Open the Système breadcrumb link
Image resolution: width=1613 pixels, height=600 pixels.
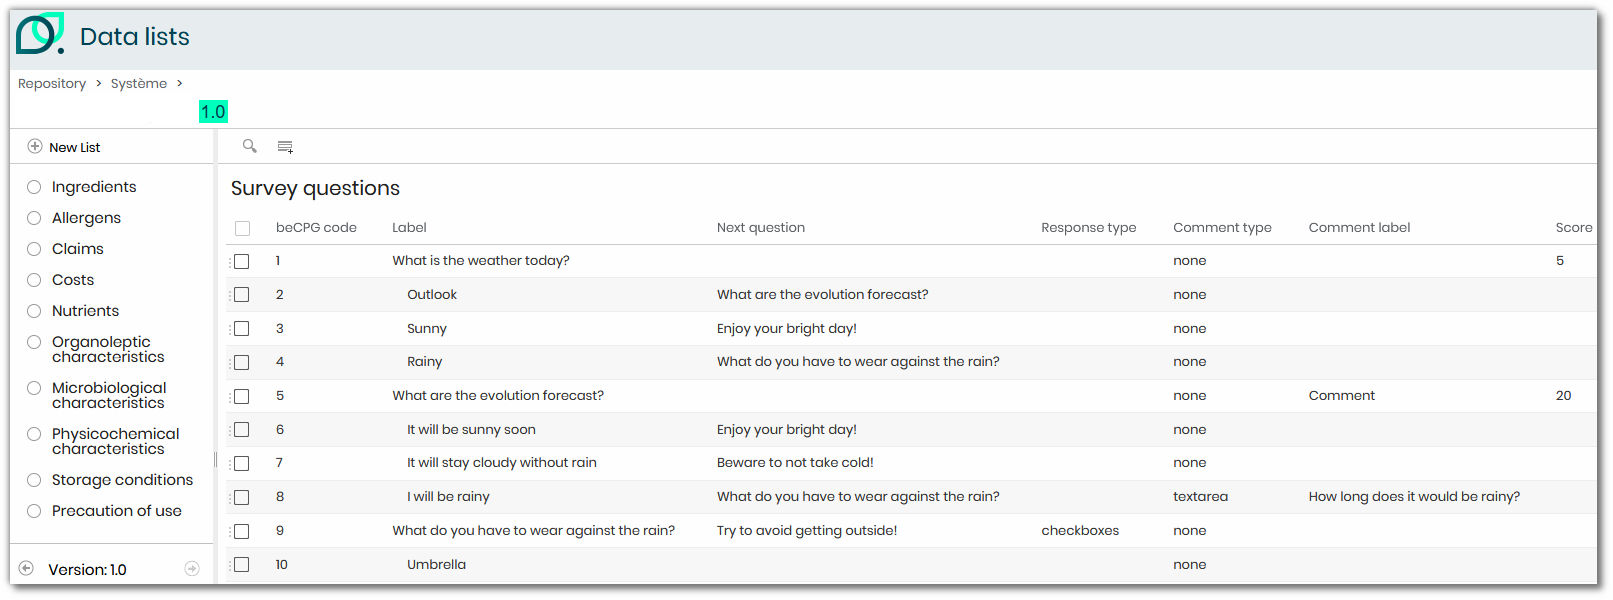(139, 83)
